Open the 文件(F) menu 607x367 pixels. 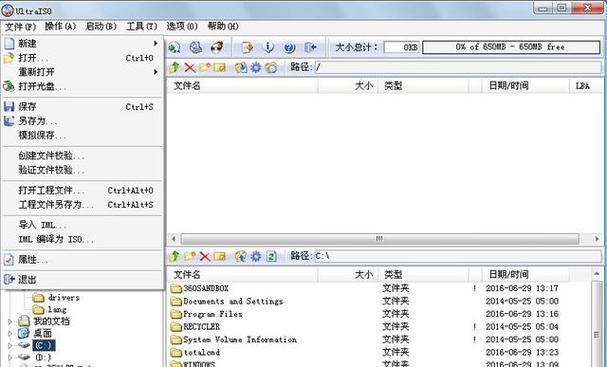coord(20,26)
